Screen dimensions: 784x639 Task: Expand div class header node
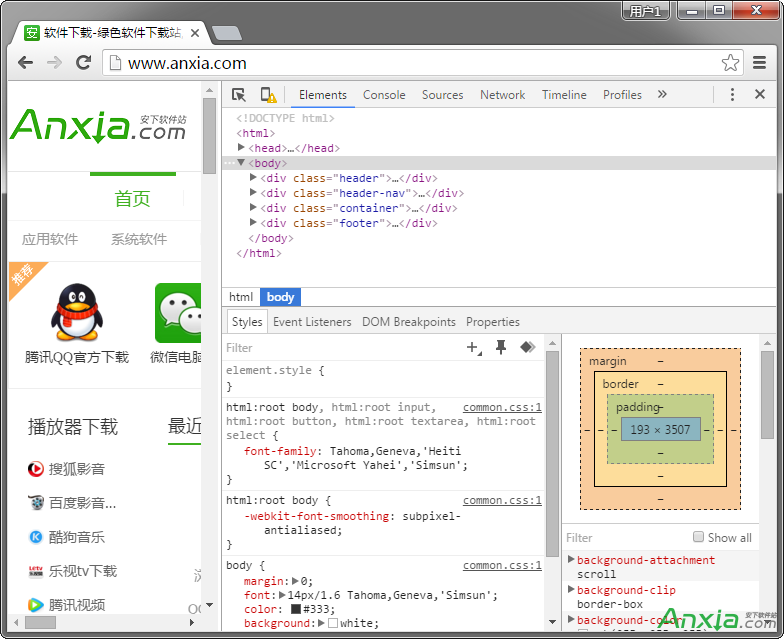click(x=253, y=178)
